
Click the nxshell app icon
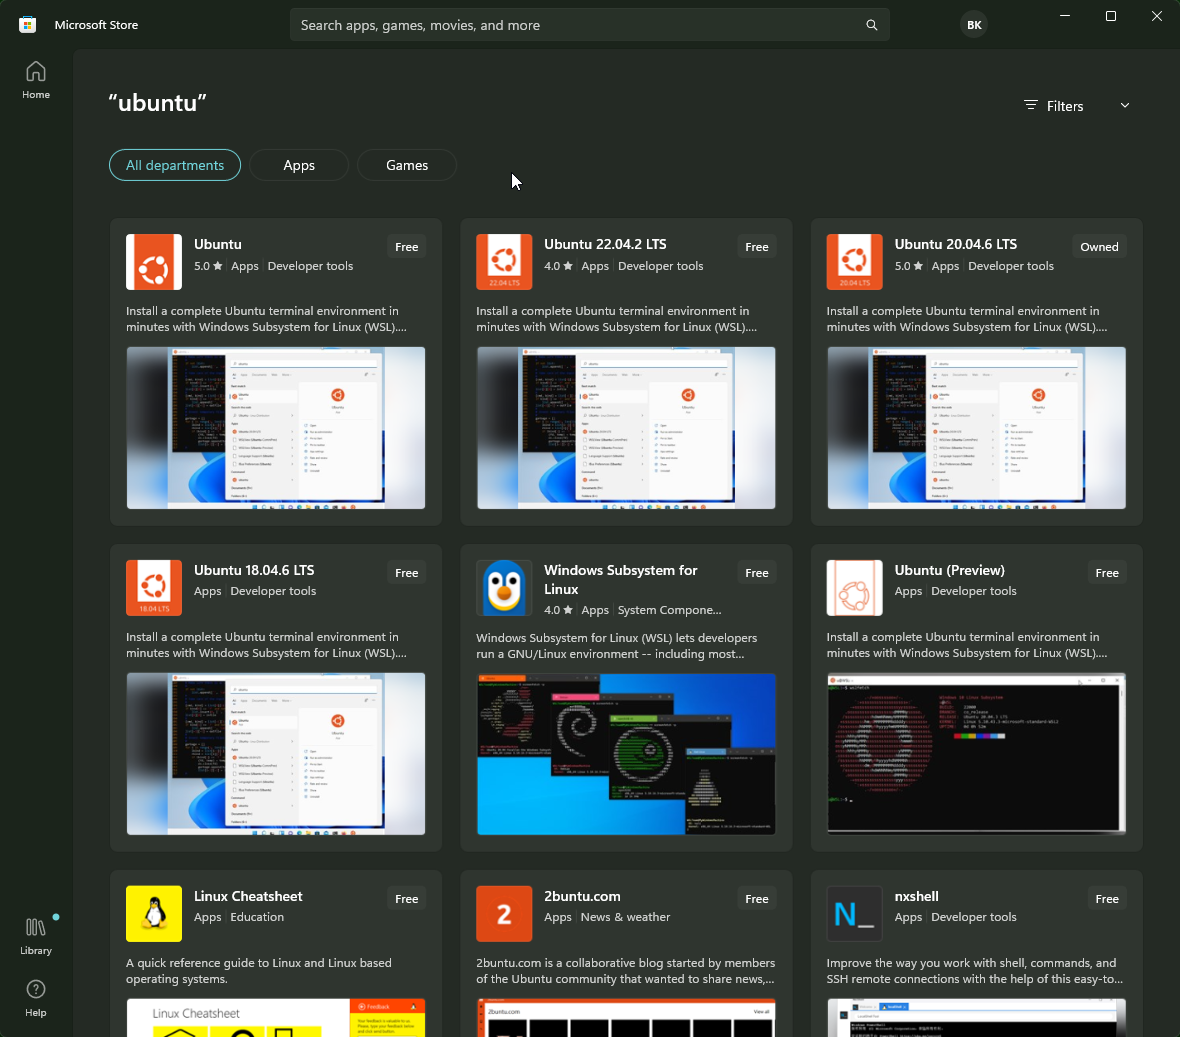tap(854, 914)
